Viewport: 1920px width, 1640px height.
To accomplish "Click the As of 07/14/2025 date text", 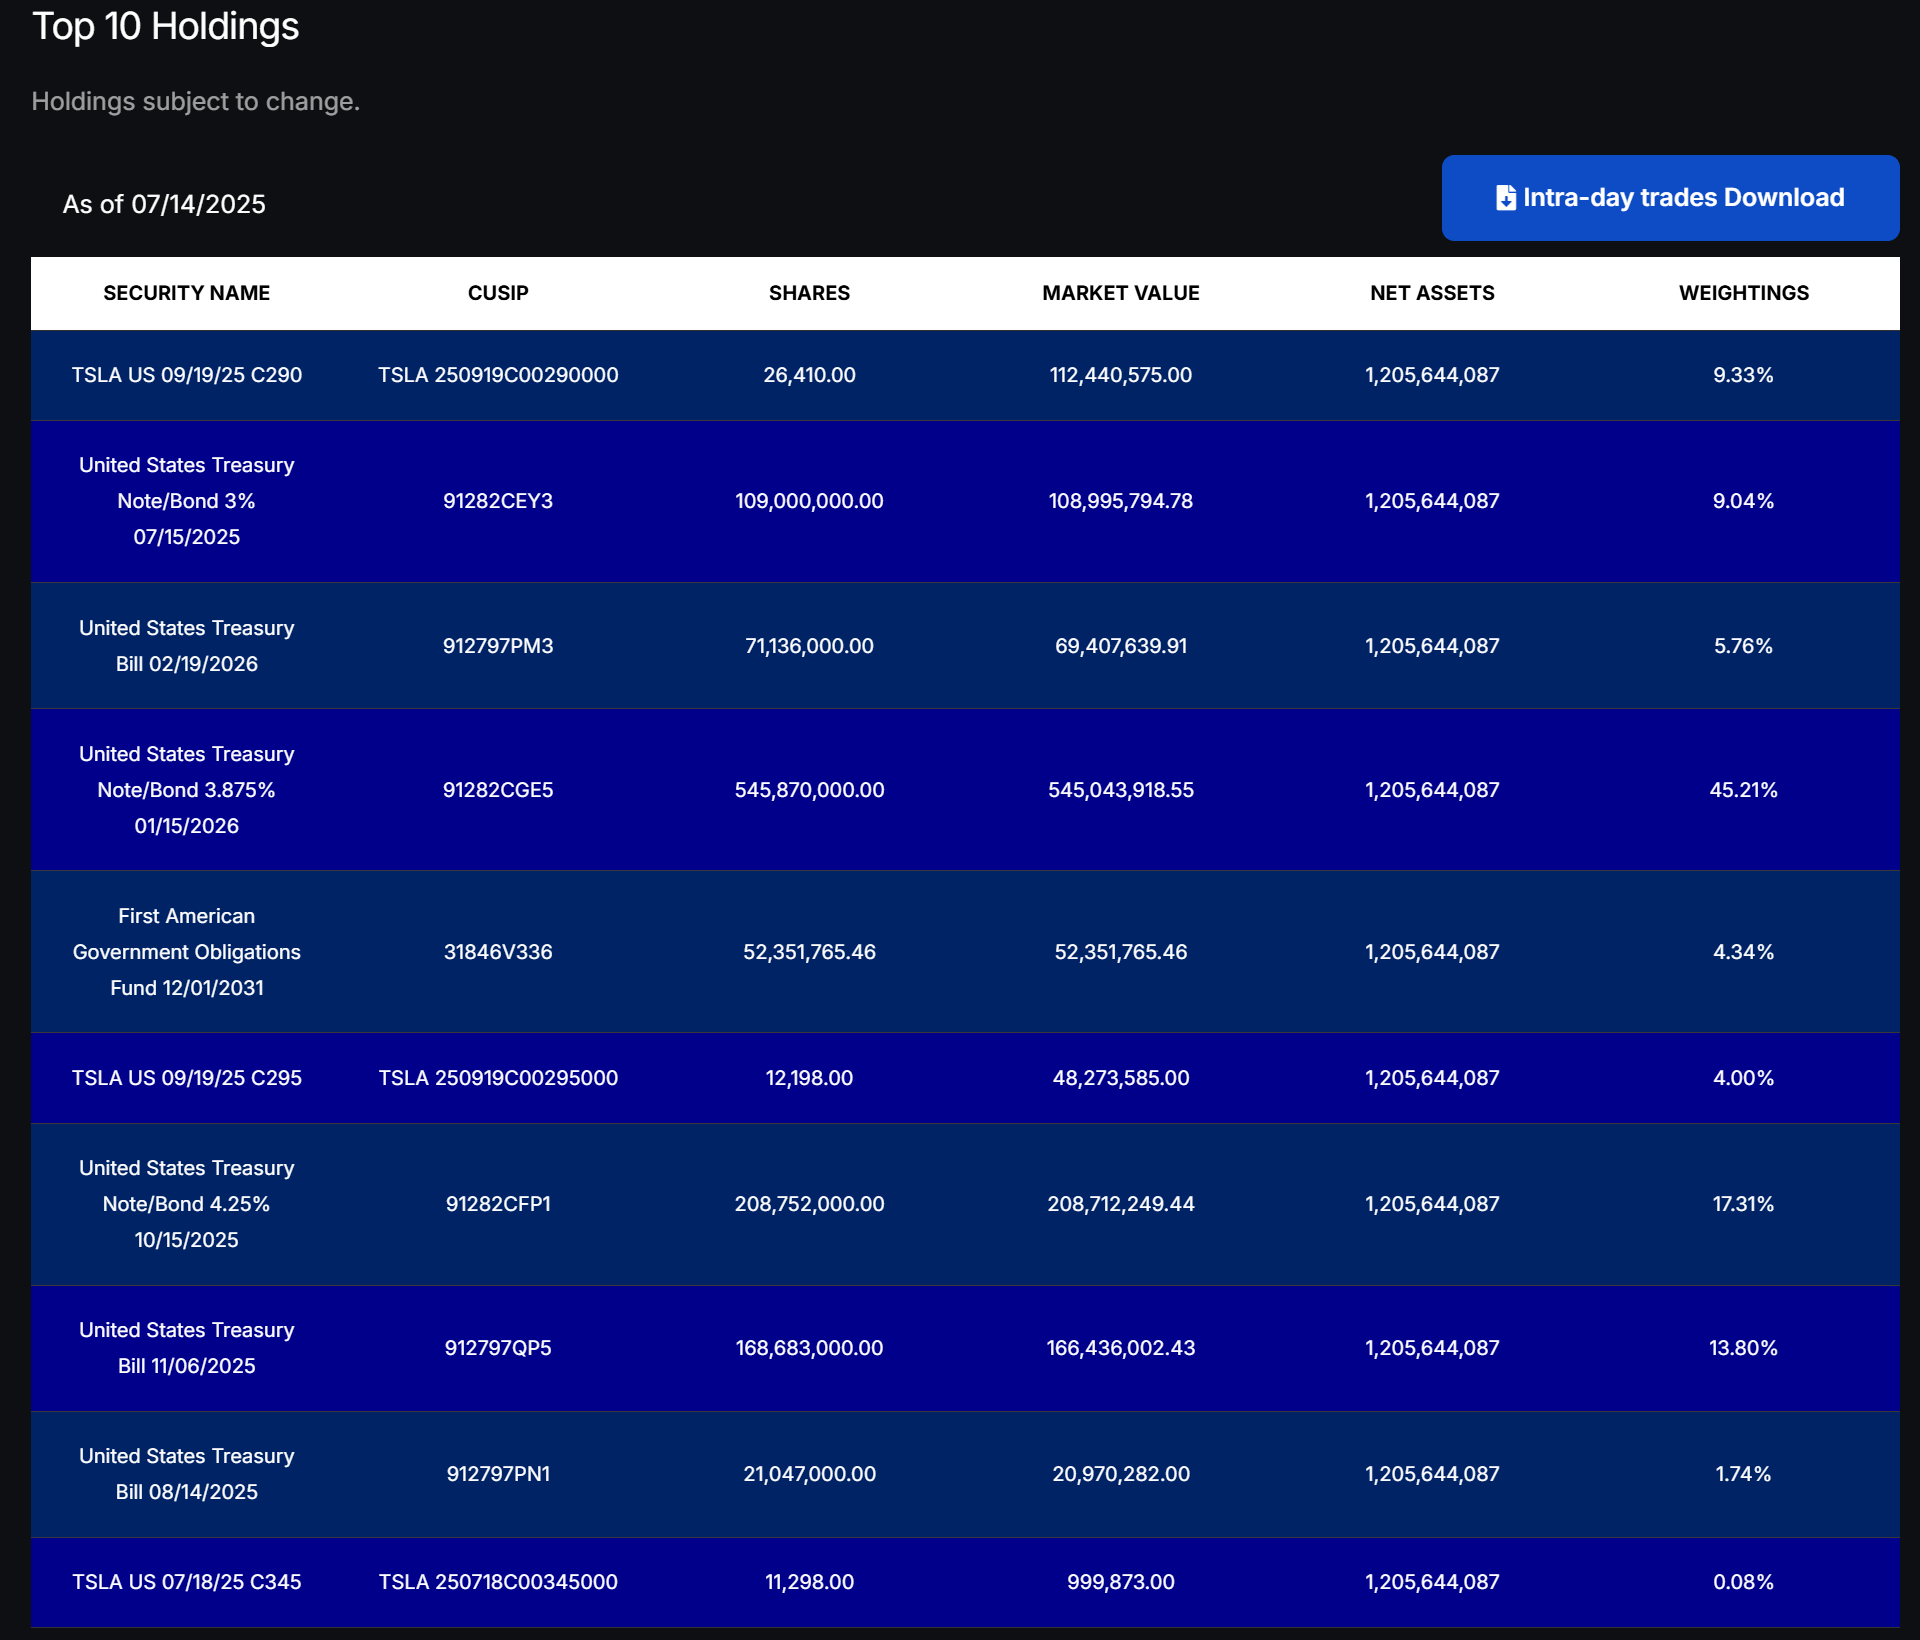I will 164,204.
